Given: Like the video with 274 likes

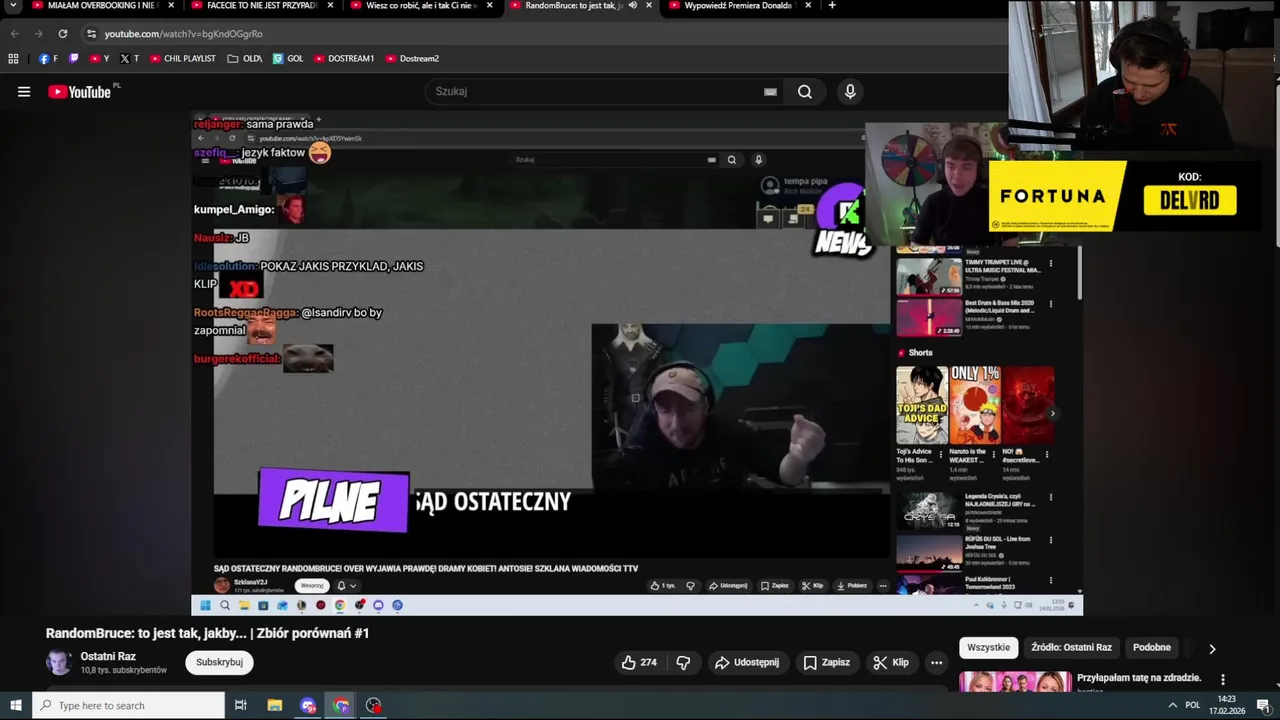Looking at the screenshot, I should point(639,662).
